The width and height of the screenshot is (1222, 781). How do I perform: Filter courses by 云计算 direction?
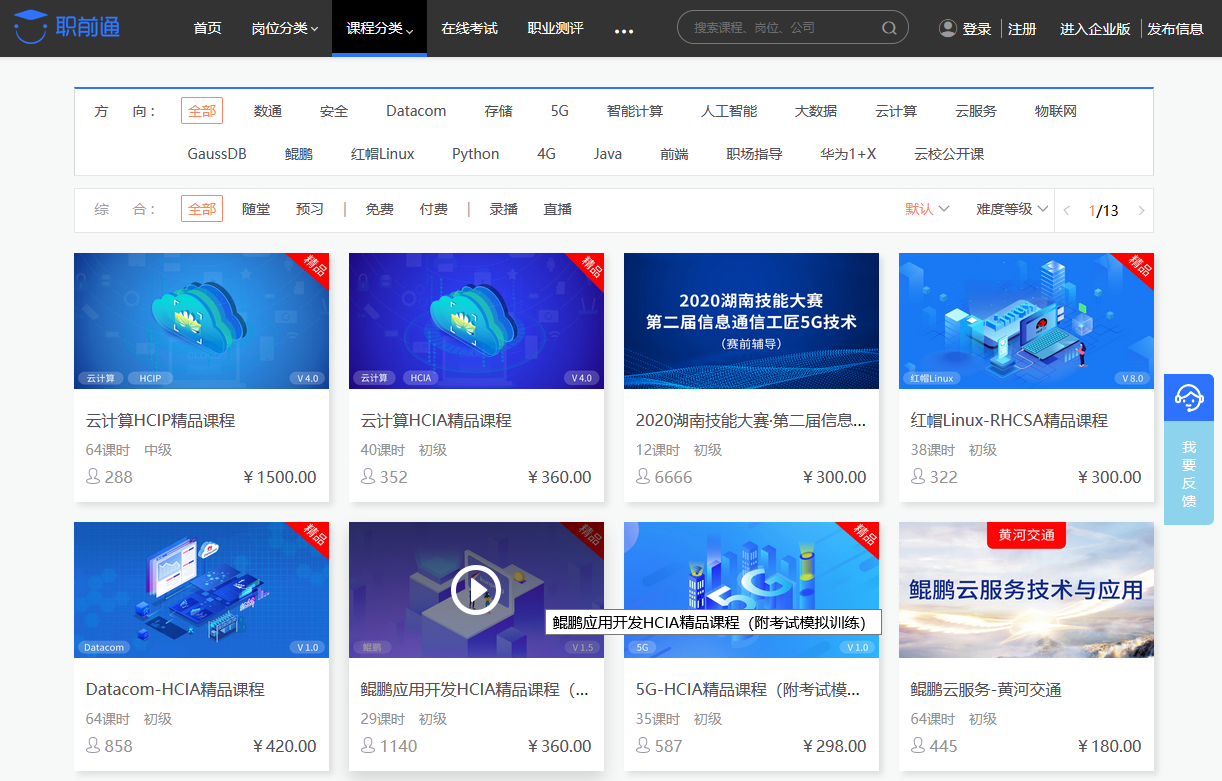[x=896, y=111]
